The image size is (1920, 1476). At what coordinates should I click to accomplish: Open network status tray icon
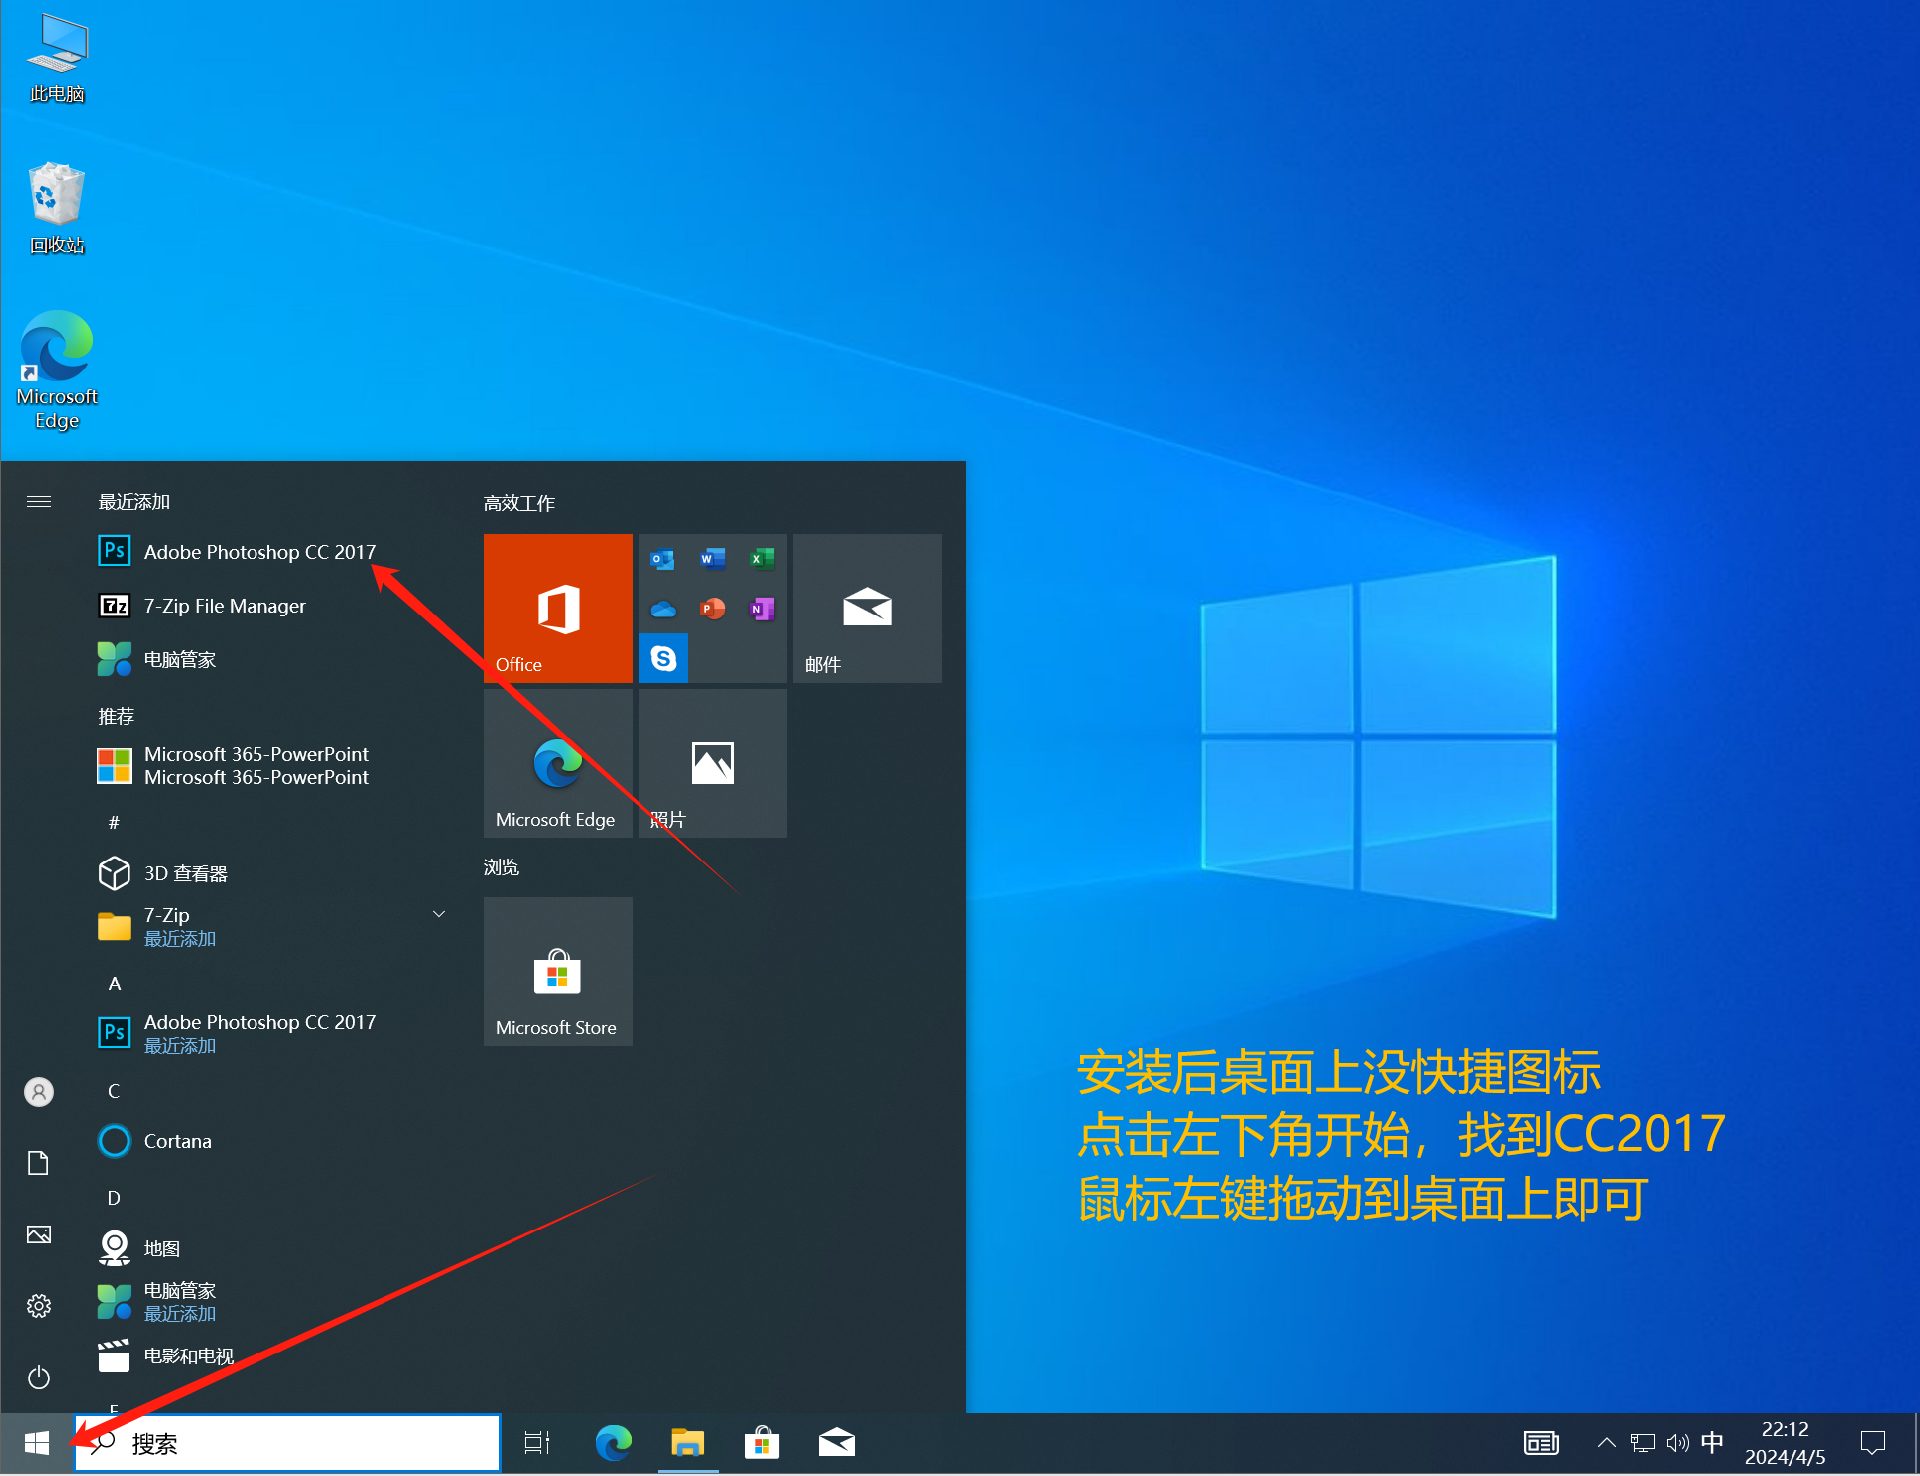click(1642, 1443)
